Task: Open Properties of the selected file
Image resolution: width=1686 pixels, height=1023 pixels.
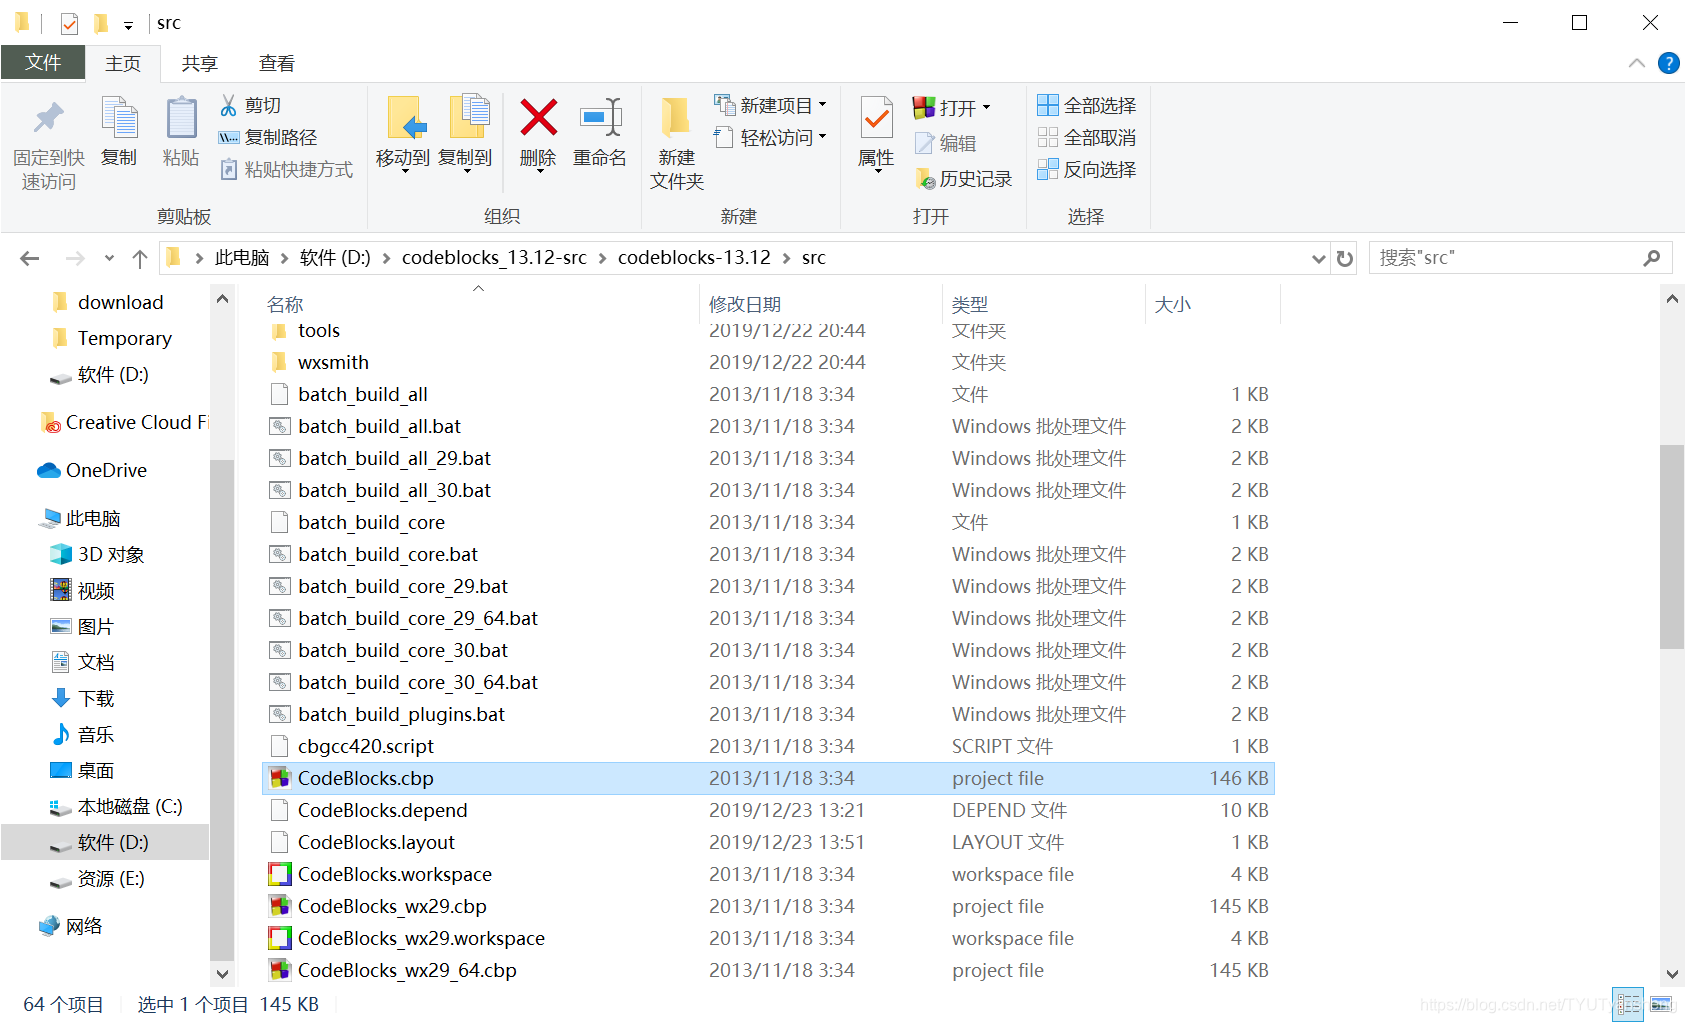Action: tap(876, 134)
